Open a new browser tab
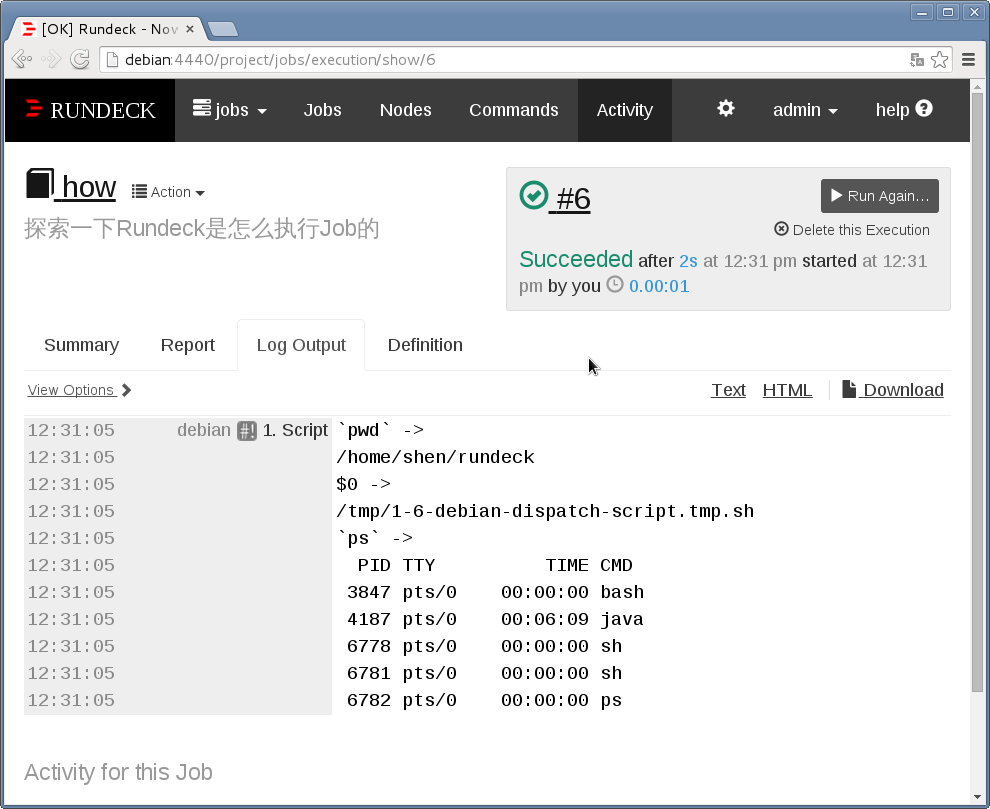 (222, 29)
